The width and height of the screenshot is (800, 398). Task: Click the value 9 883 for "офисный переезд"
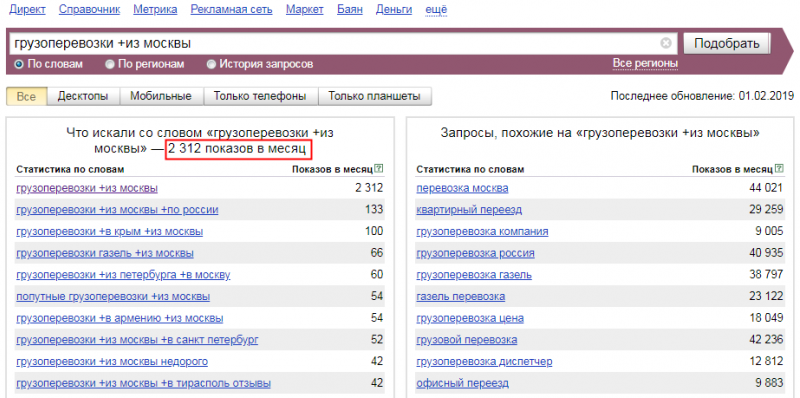[x=769, y=383]
